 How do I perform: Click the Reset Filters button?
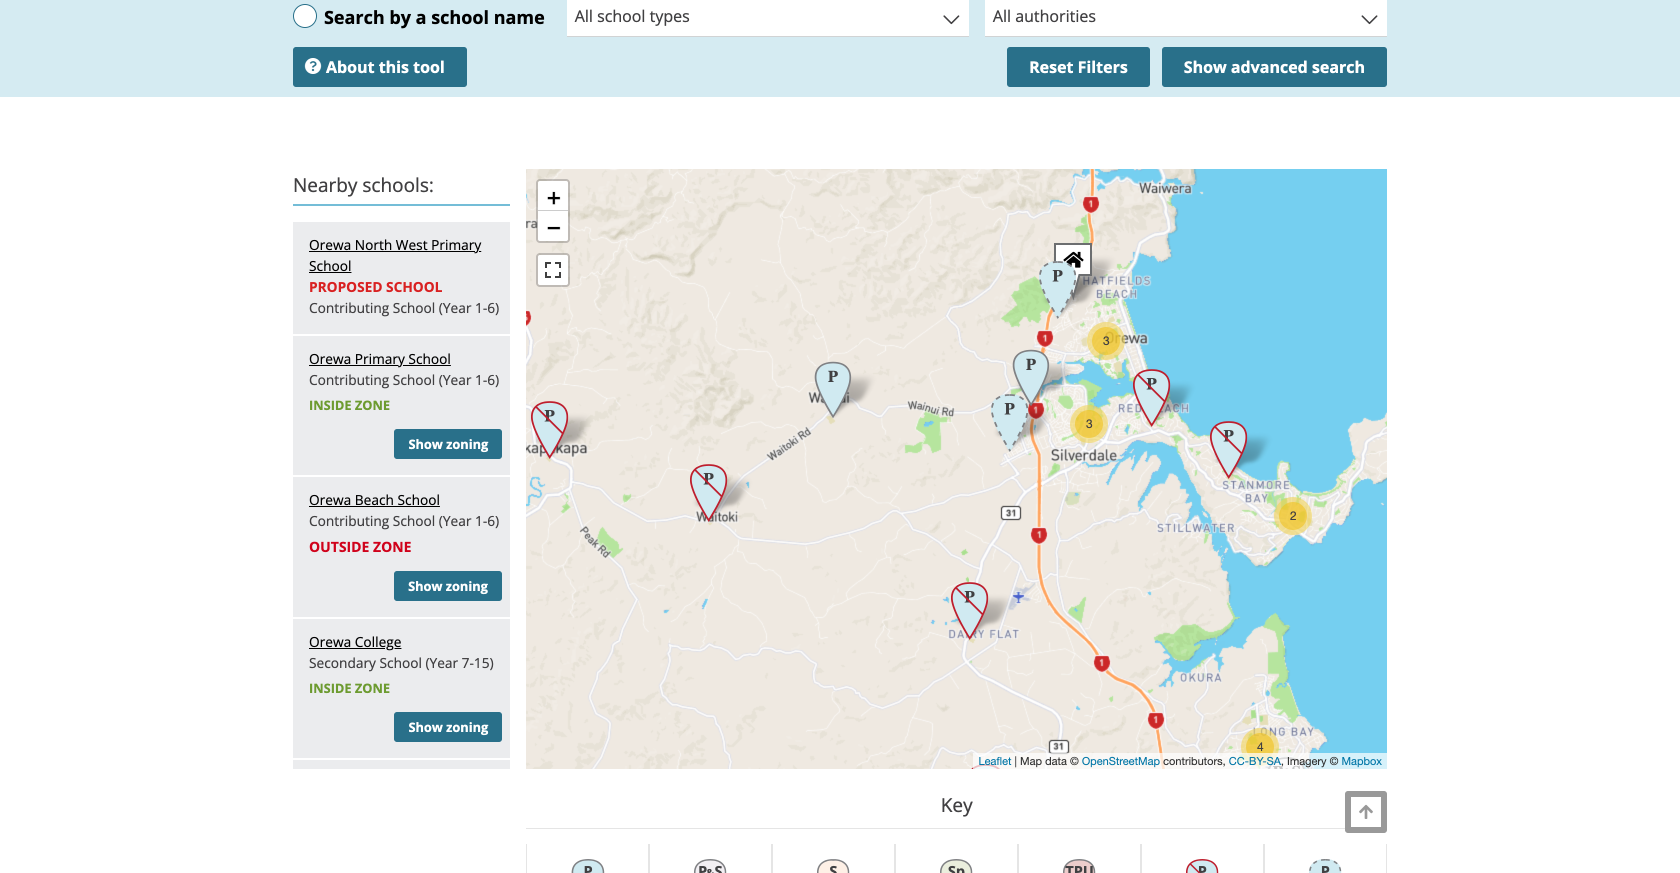tap(1078, 67)
